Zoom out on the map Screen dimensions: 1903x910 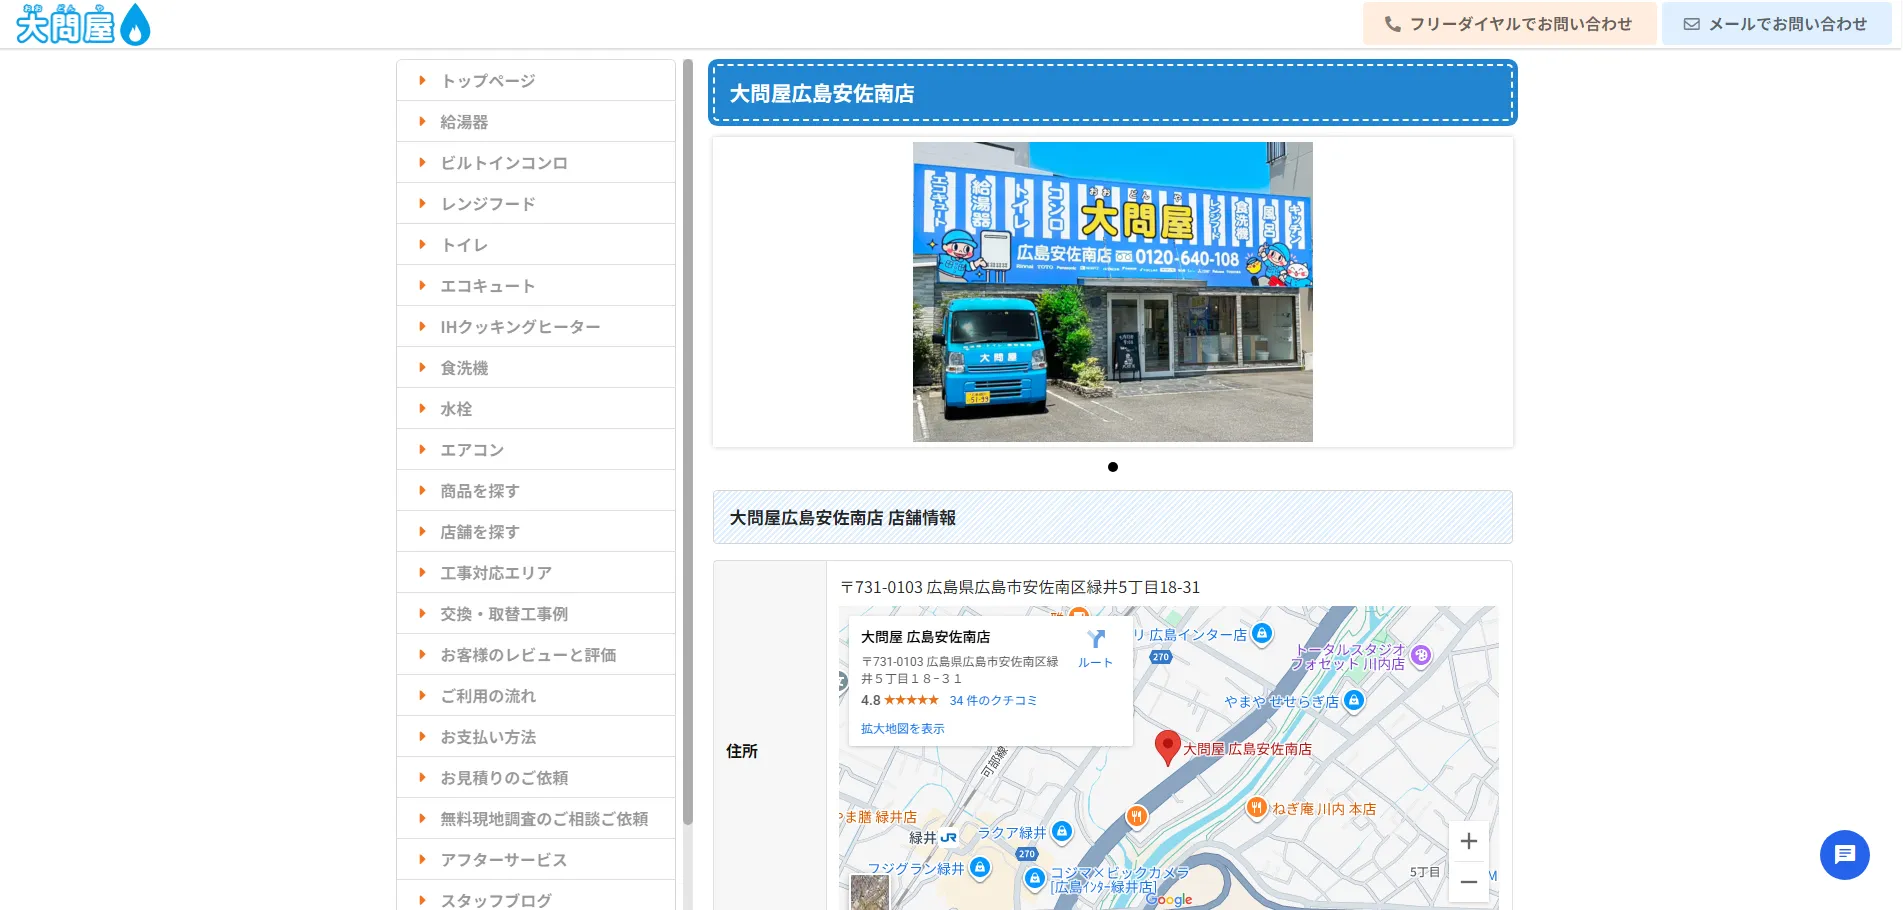point(1468,882)
